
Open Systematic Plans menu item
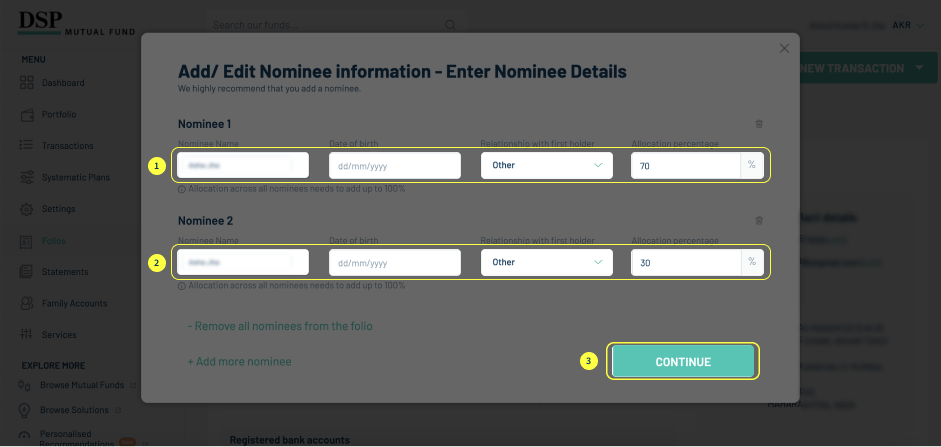75,178
